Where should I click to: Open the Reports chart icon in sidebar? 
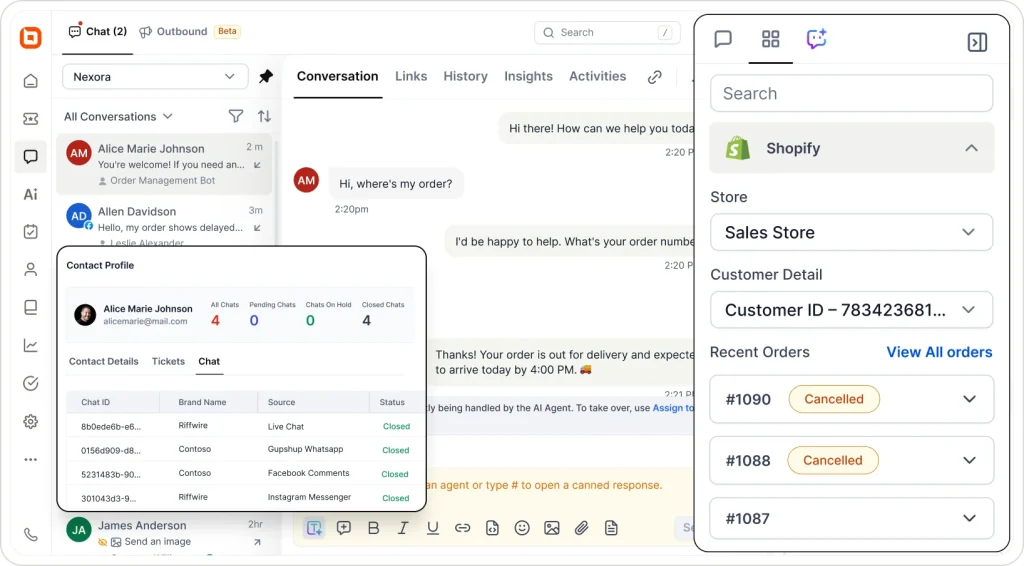[31, 345]
